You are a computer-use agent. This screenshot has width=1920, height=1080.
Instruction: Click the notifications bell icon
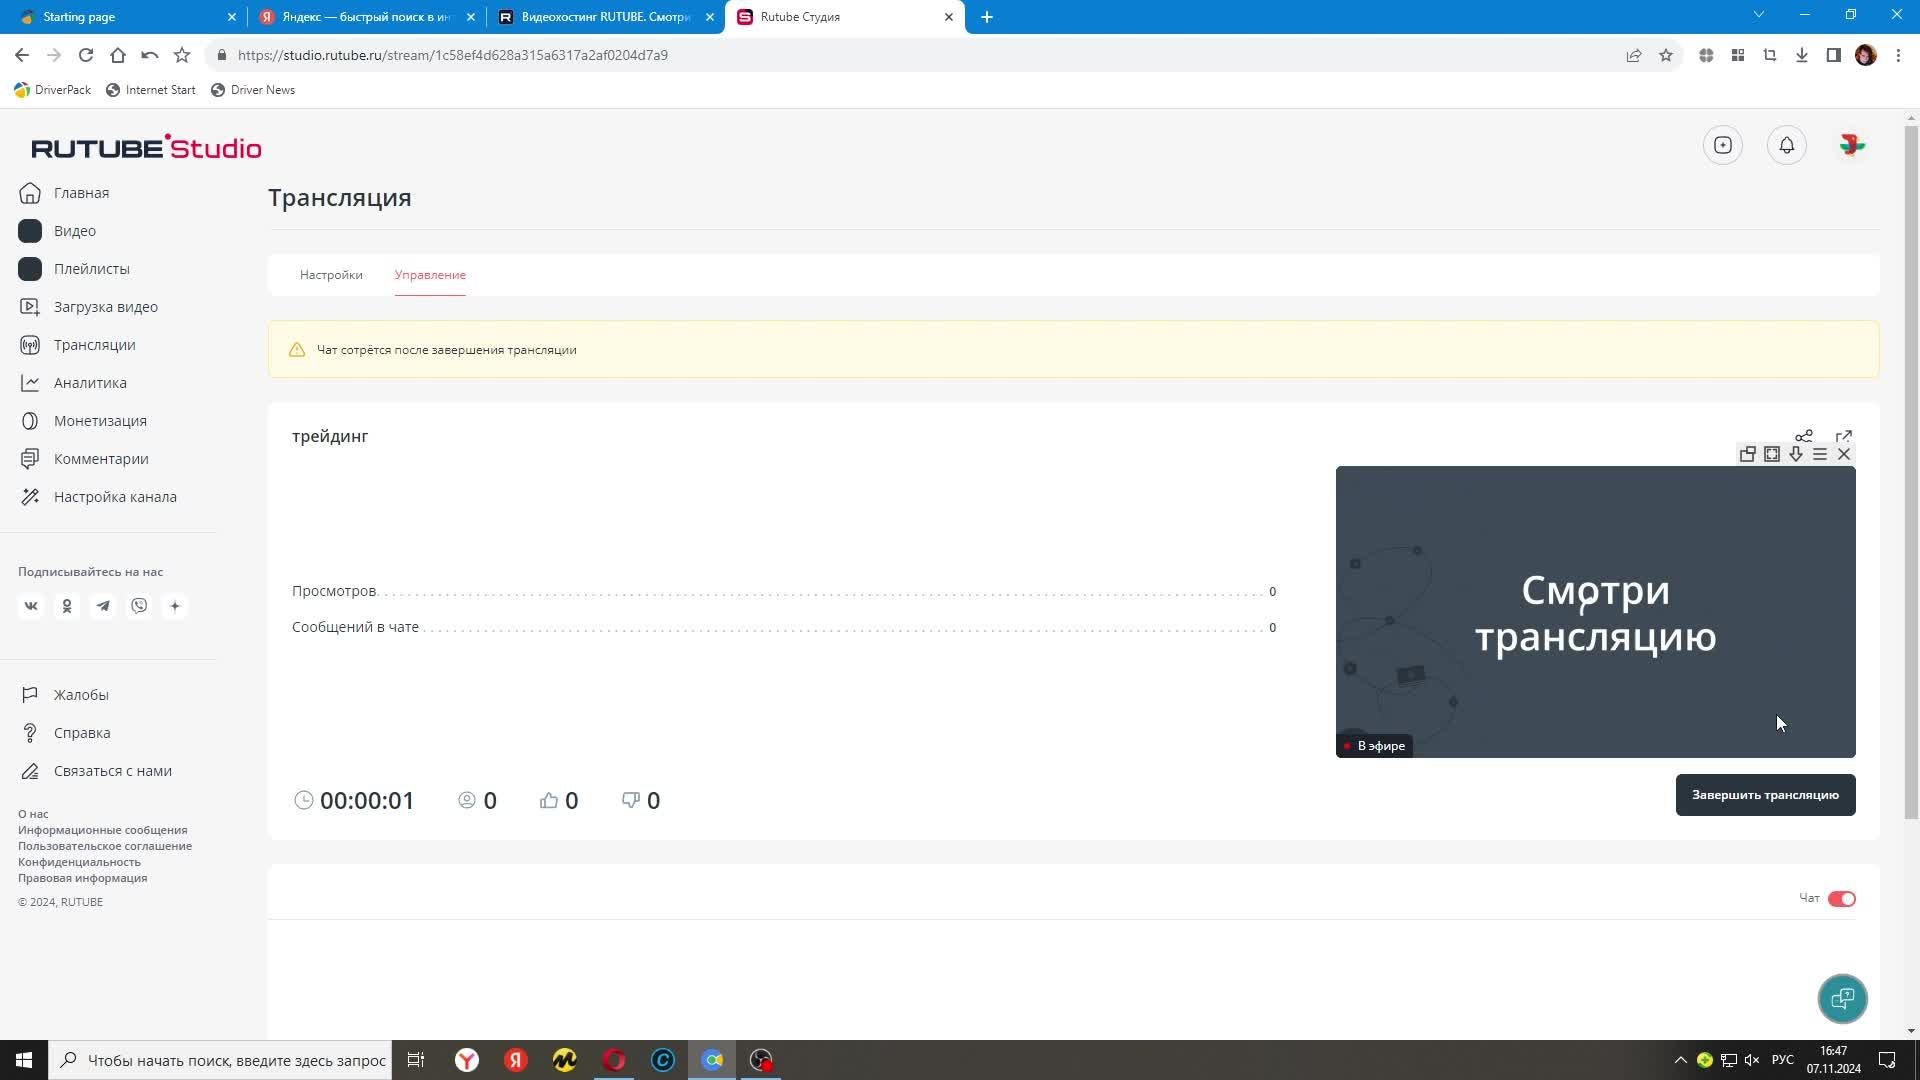pyautogui.click(x=1787, y=146)
